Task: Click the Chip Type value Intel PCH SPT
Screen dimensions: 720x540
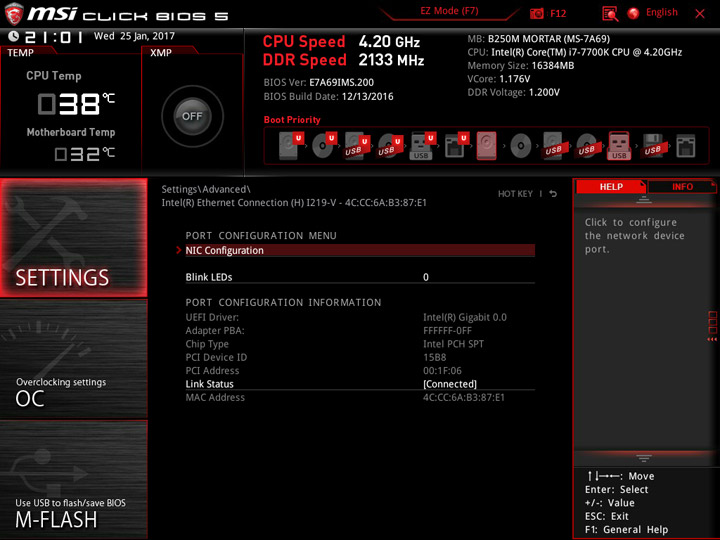Action: 453,344
